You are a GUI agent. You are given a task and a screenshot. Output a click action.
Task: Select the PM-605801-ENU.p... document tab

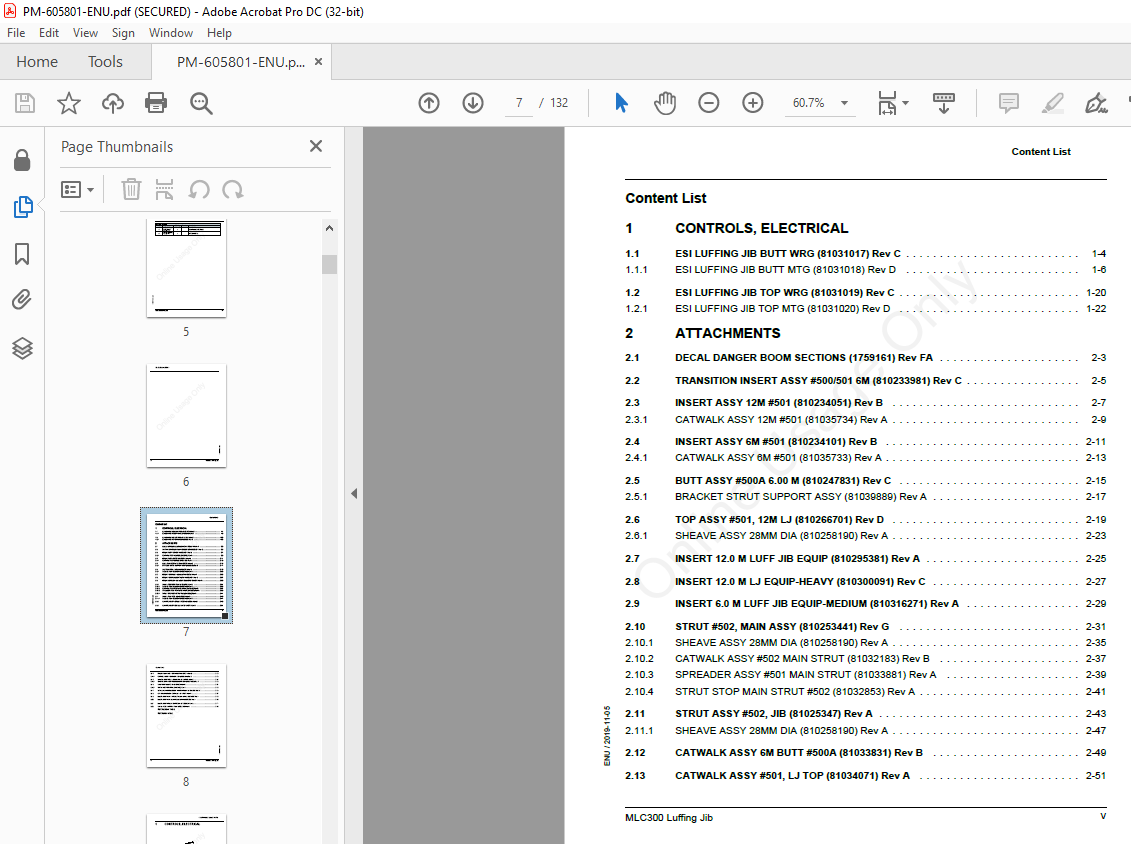241,62
